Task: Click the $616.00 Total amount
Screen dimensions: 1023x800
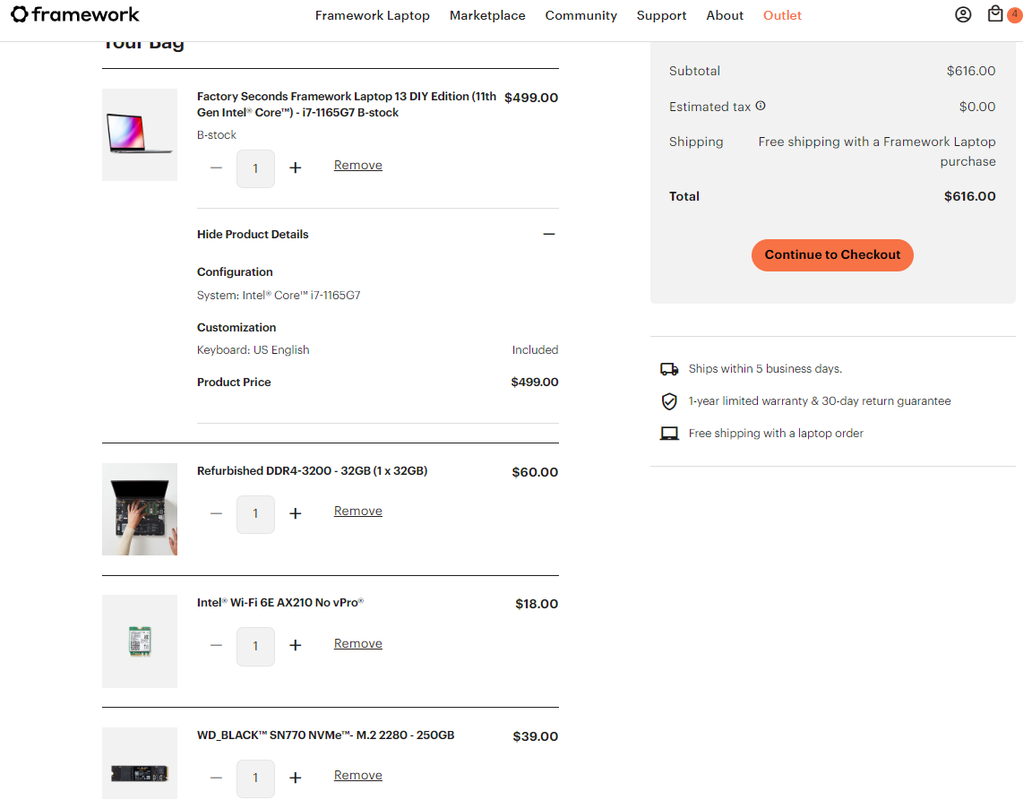Action: (x=970, y=196)
